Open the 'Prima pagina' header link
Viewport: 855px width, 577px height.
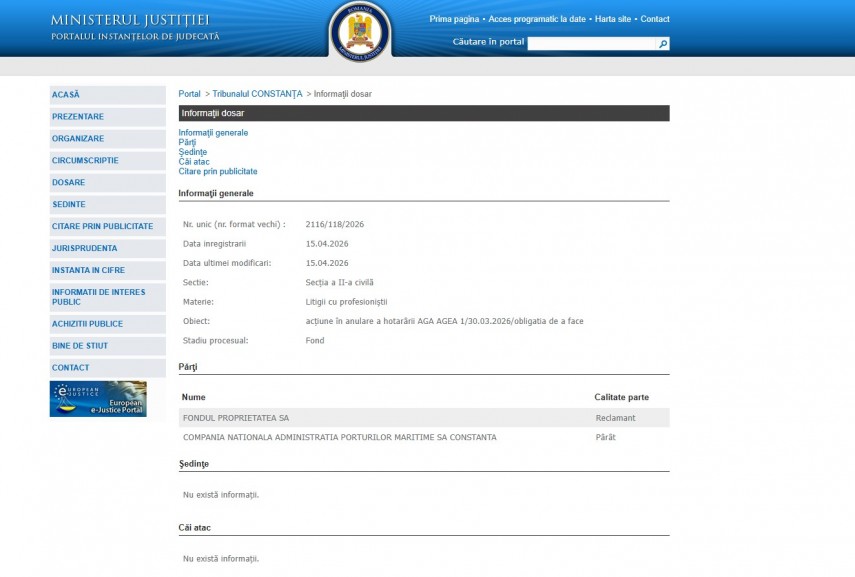point(455,19)
